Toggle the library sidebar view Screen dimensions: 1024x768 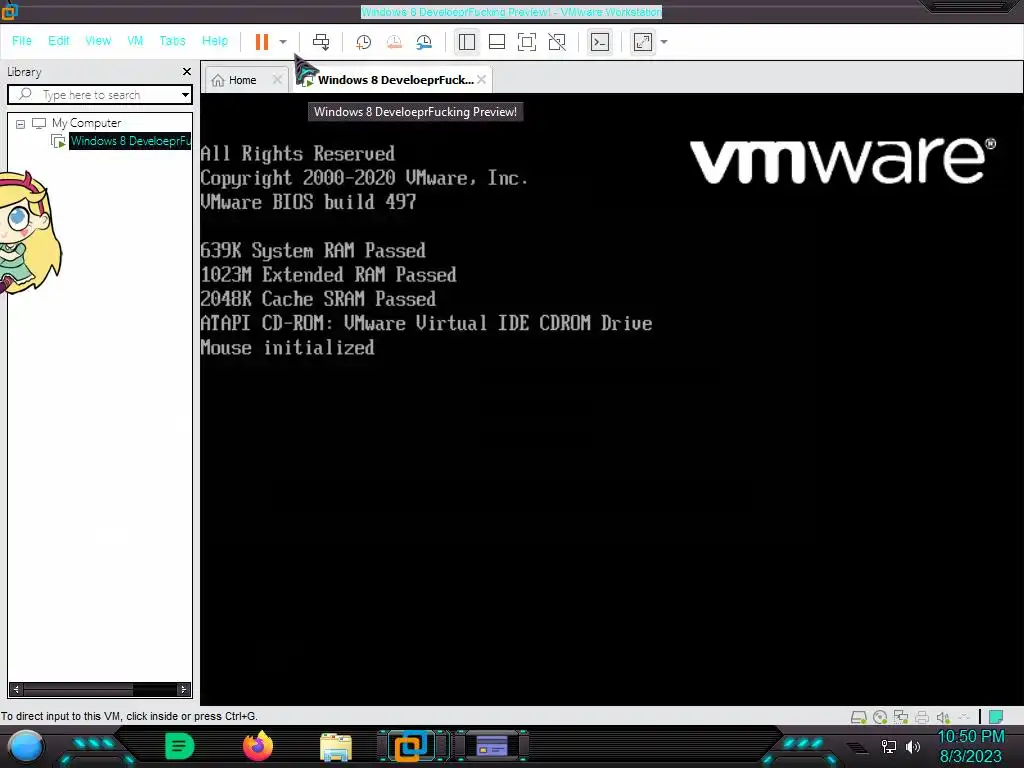point(466,42)
